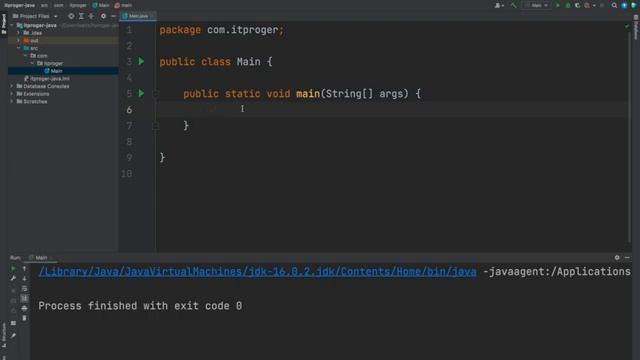Click the Stop square icon in toolbar

[x=602, y=5]
